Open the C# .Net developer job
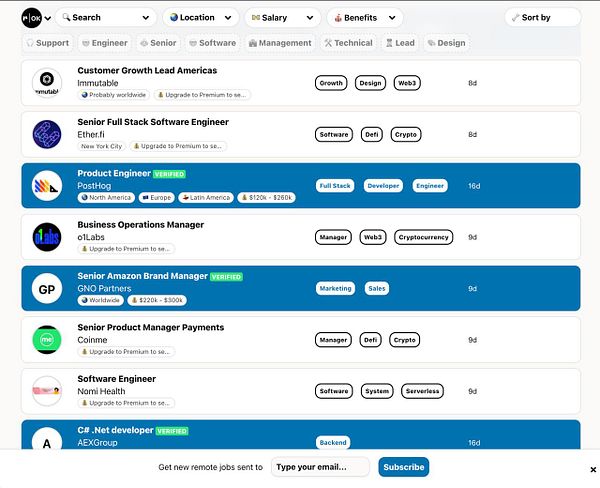This screenshot has width=600, height=488. [x=115, y=430]
